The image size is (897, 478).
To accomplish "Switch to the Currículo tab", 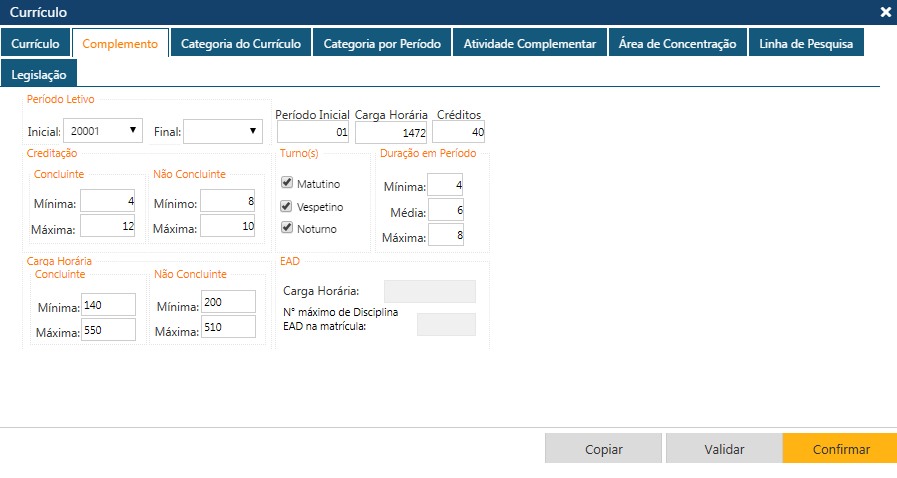I will (36, 44).
